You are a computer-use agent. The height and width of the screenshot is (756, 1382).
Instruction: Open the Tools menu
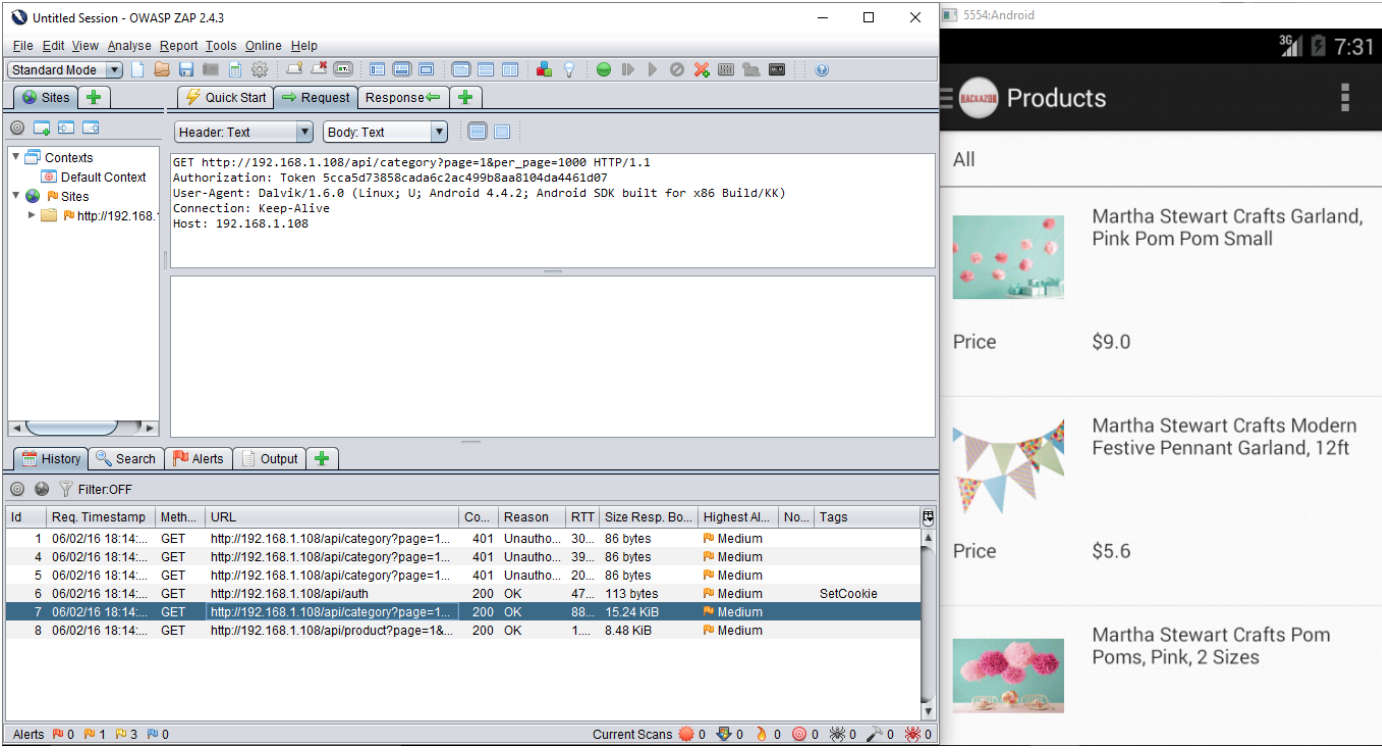(221, 46)
